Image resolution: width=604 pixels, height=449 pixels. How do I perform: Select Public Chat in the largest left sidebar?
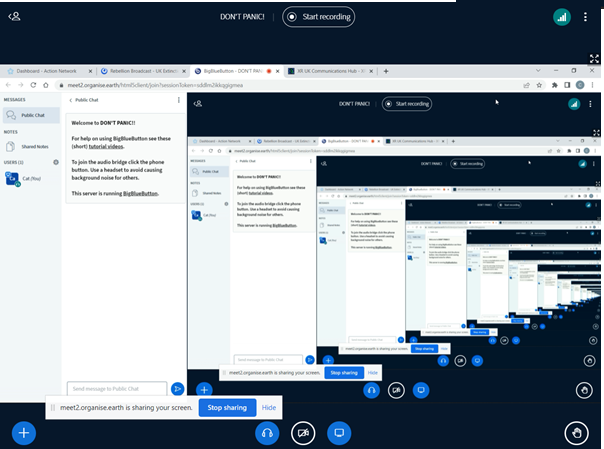coord(31,115)
